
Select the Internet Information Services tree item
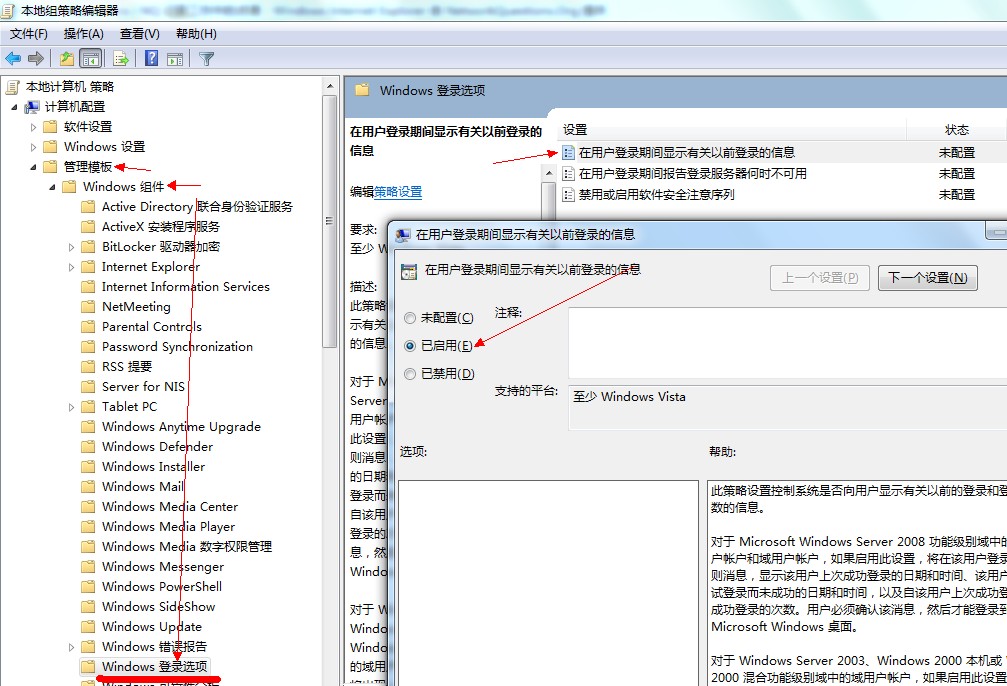coord(186,286)
